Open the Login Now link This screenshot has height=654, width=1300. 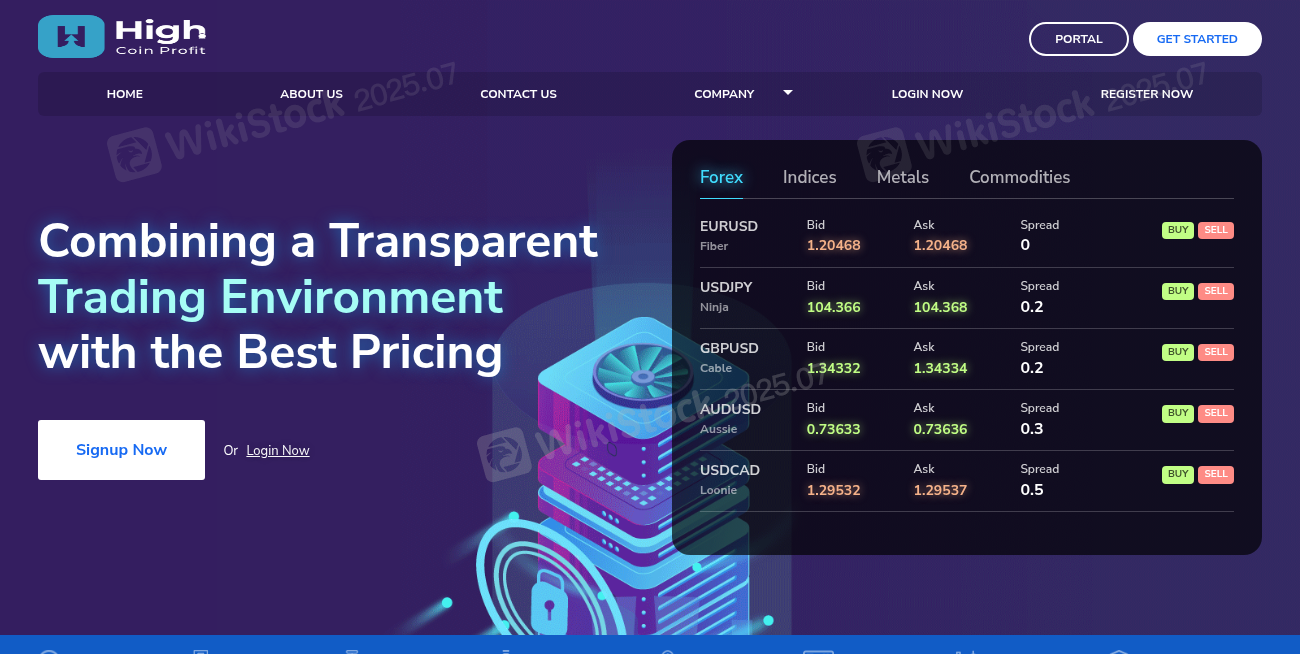[277, 450]
